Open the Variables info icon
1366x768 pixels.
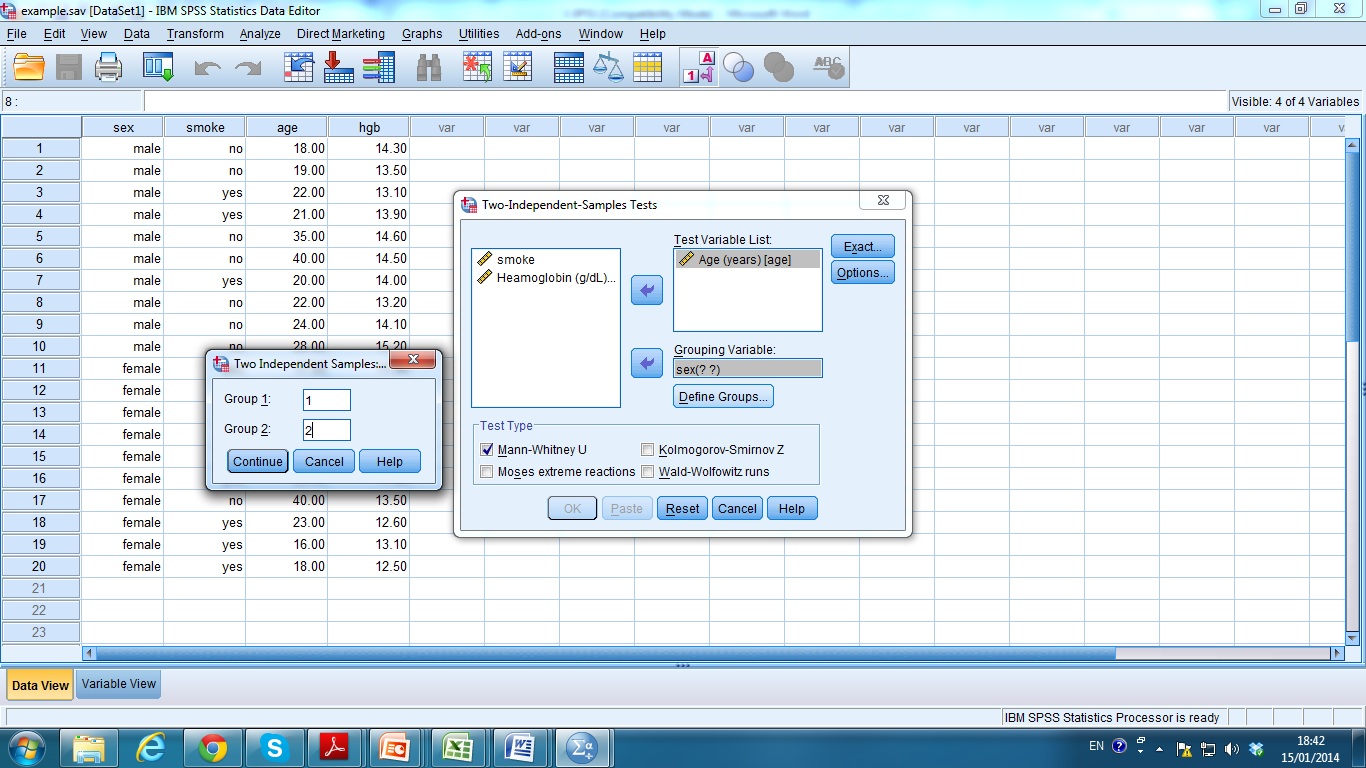click(x=379, y=67)
